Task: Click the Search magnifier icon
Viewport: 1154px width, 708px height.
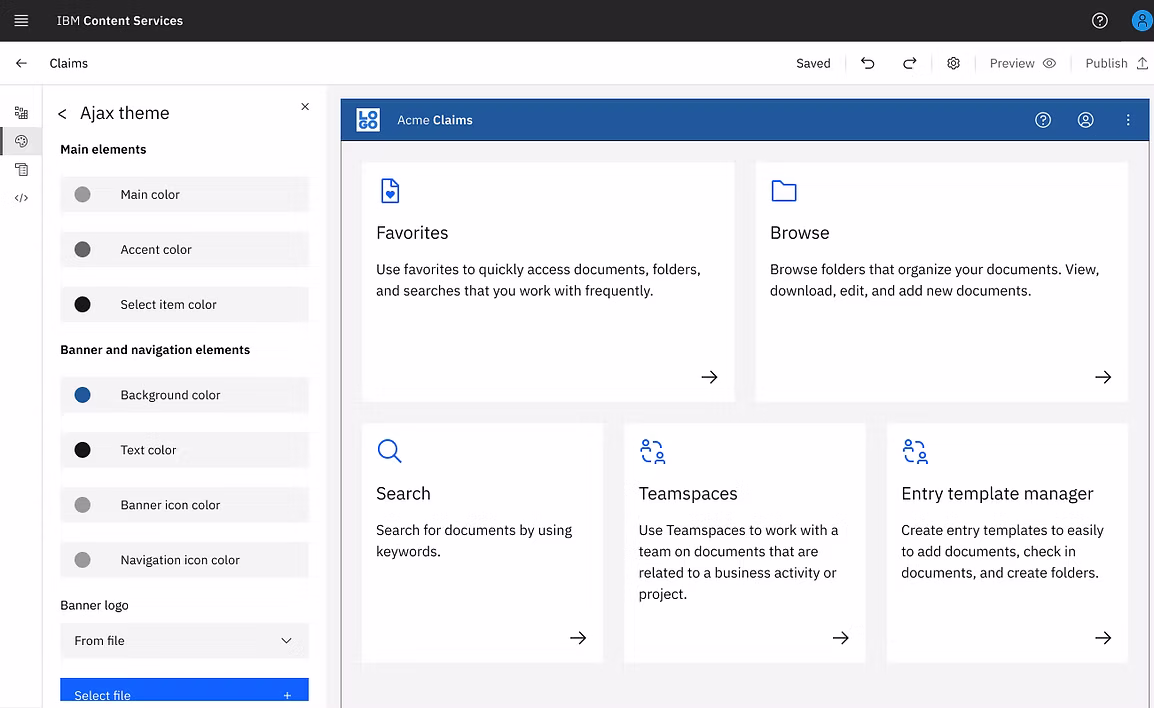Action: [389, 450]
